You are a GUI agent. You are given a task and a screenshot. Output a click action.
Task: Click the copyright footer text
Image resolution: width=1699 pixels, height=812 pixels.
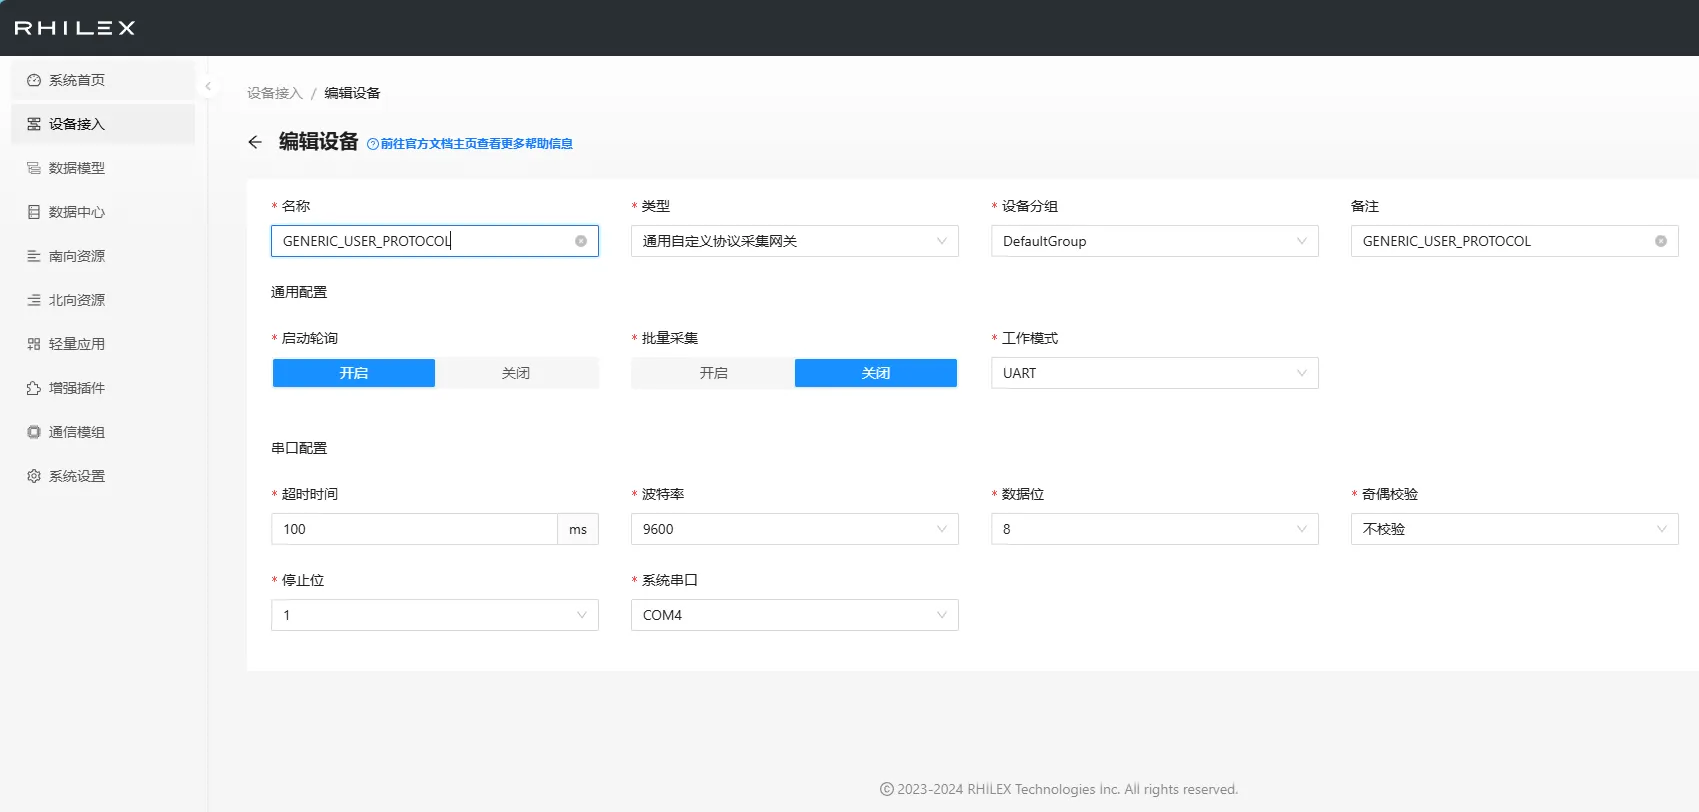click(1059, 789)
